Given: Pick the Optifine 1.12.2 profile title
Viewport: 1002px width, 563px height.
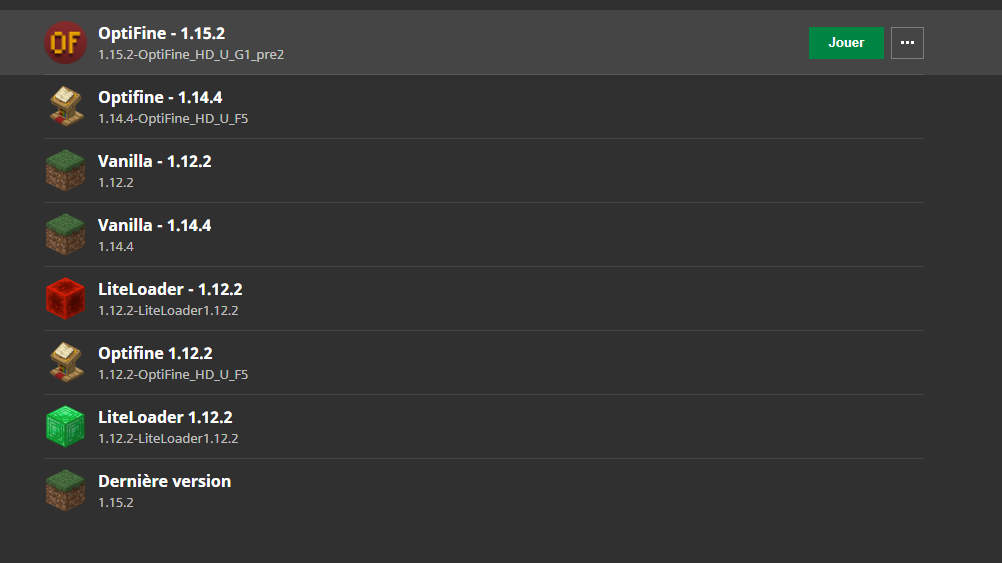Looking at the screenshot, I should tap(155, 353).
